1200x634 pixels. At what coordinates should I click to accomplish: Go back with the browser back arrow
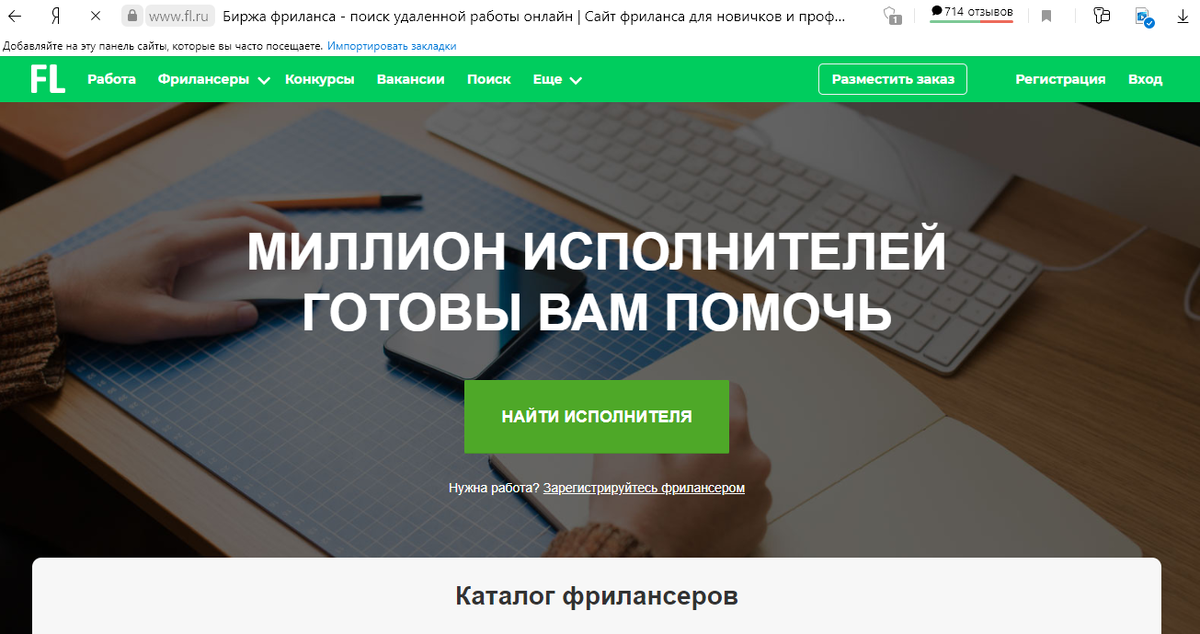click(14, 16)
